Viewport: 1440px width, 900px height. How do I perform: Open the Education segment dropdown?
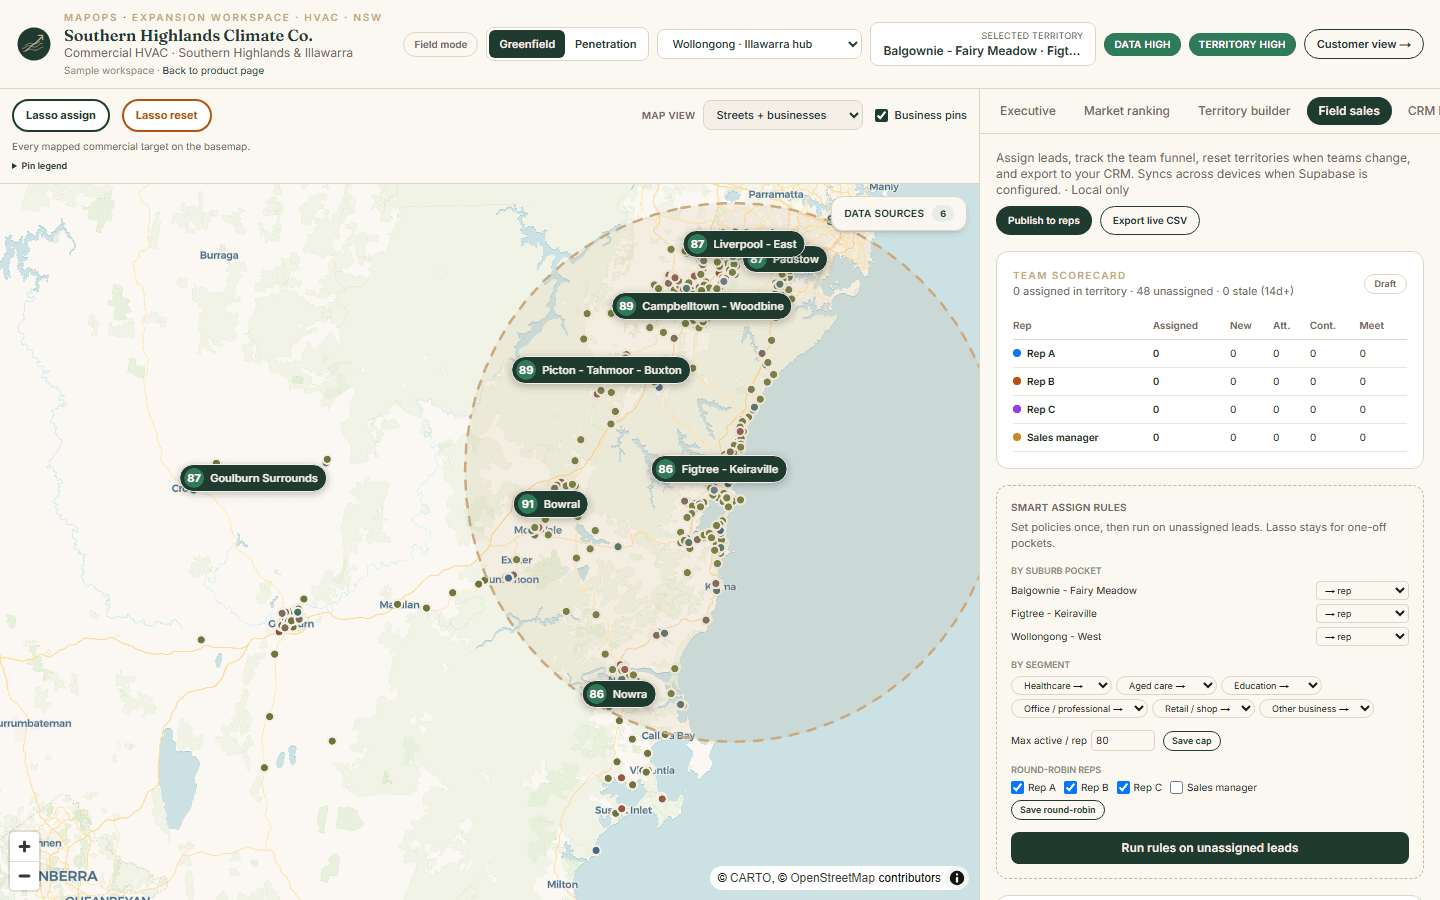pos(1271,685)
